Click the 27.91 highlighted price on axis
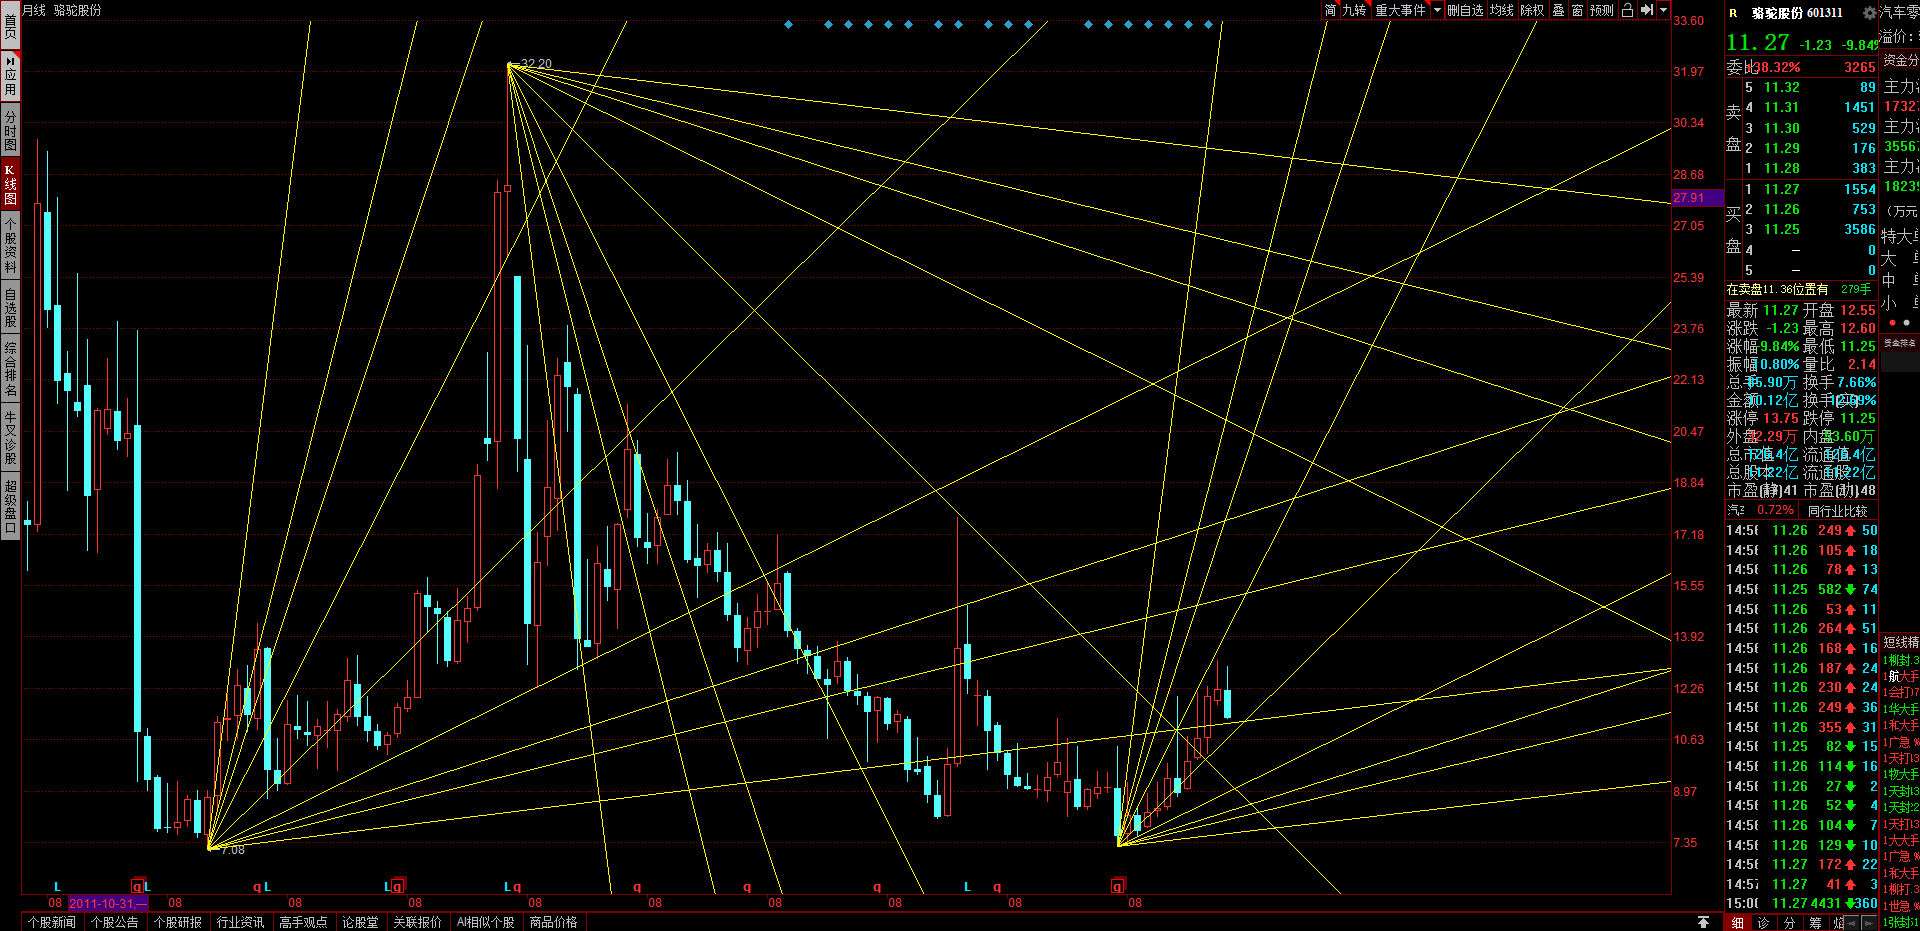This screenshot has height=931, width=1920. click(1699, 198)
